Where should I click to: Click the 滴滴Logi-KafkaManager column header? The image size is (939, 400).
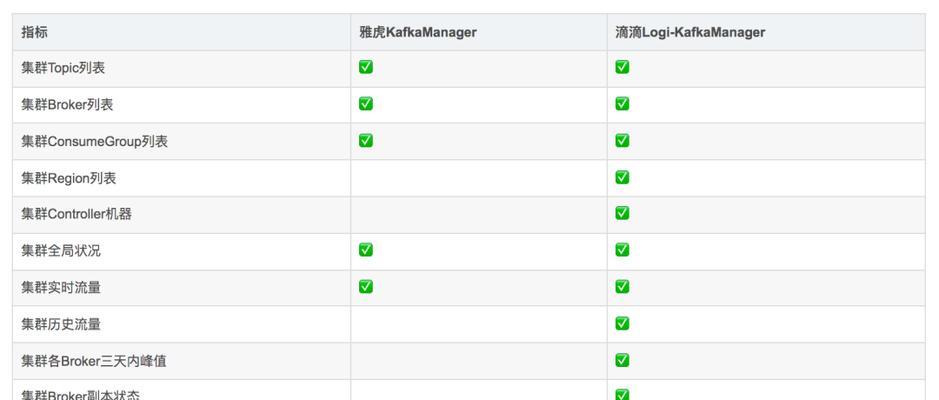coord(690,32)
